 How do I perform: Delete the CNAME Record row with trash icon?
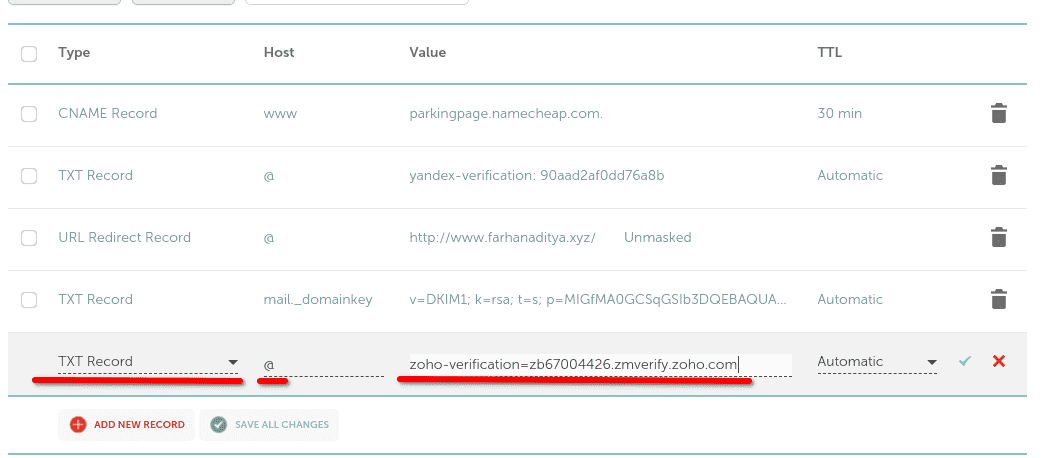coord(998,114)
